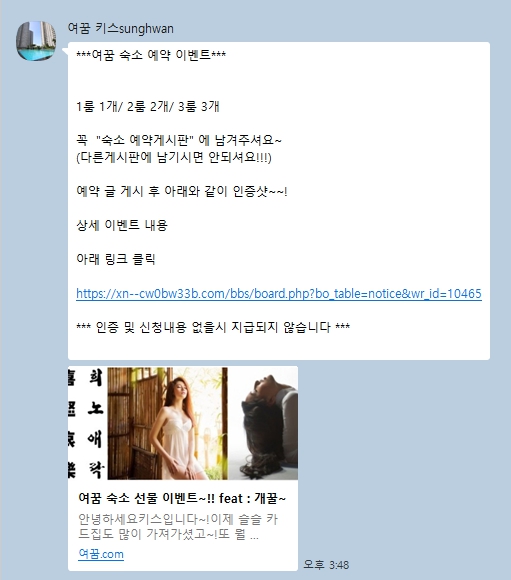
Task: Click the sender name 여꿈 키스sunghwan
Action: click(x=121, y=28)
